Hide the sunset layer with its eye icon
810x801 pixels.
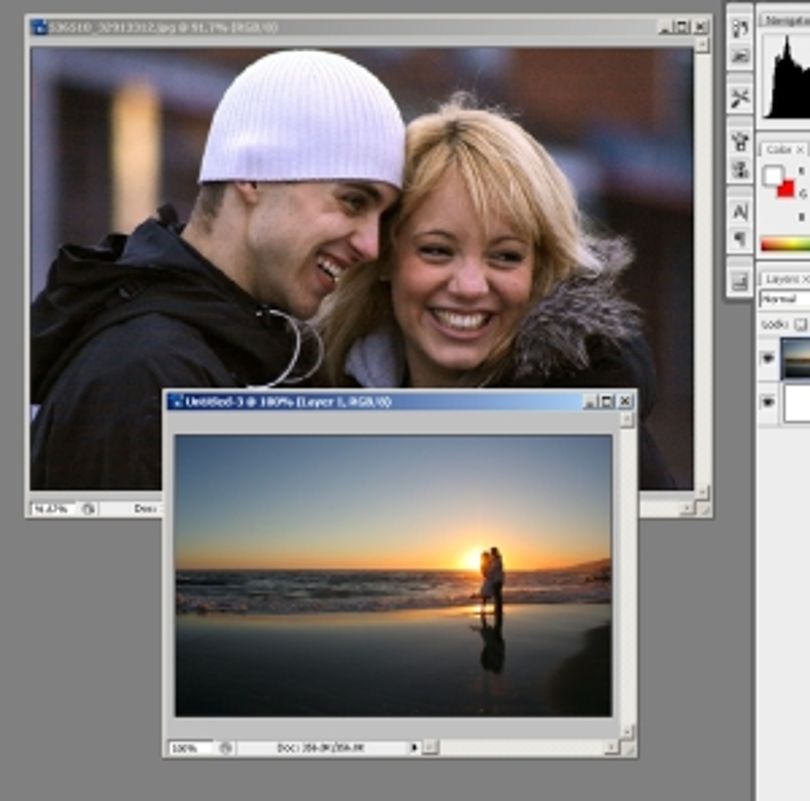pyautogui.click(x=768, y=358)
